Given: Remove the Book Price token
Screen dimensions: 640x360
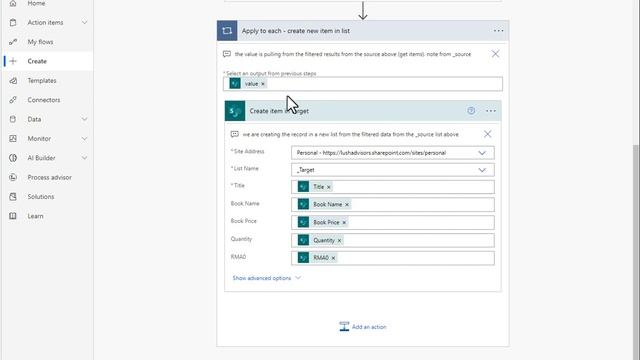Looking at the screenshot, I should tap(344, 222).
